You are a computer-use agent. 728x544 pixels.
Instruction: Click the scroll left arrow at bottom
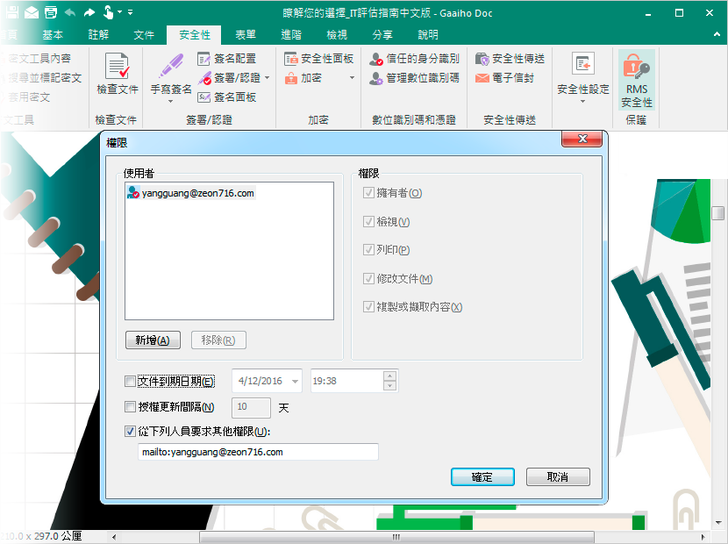coord(114,537)
